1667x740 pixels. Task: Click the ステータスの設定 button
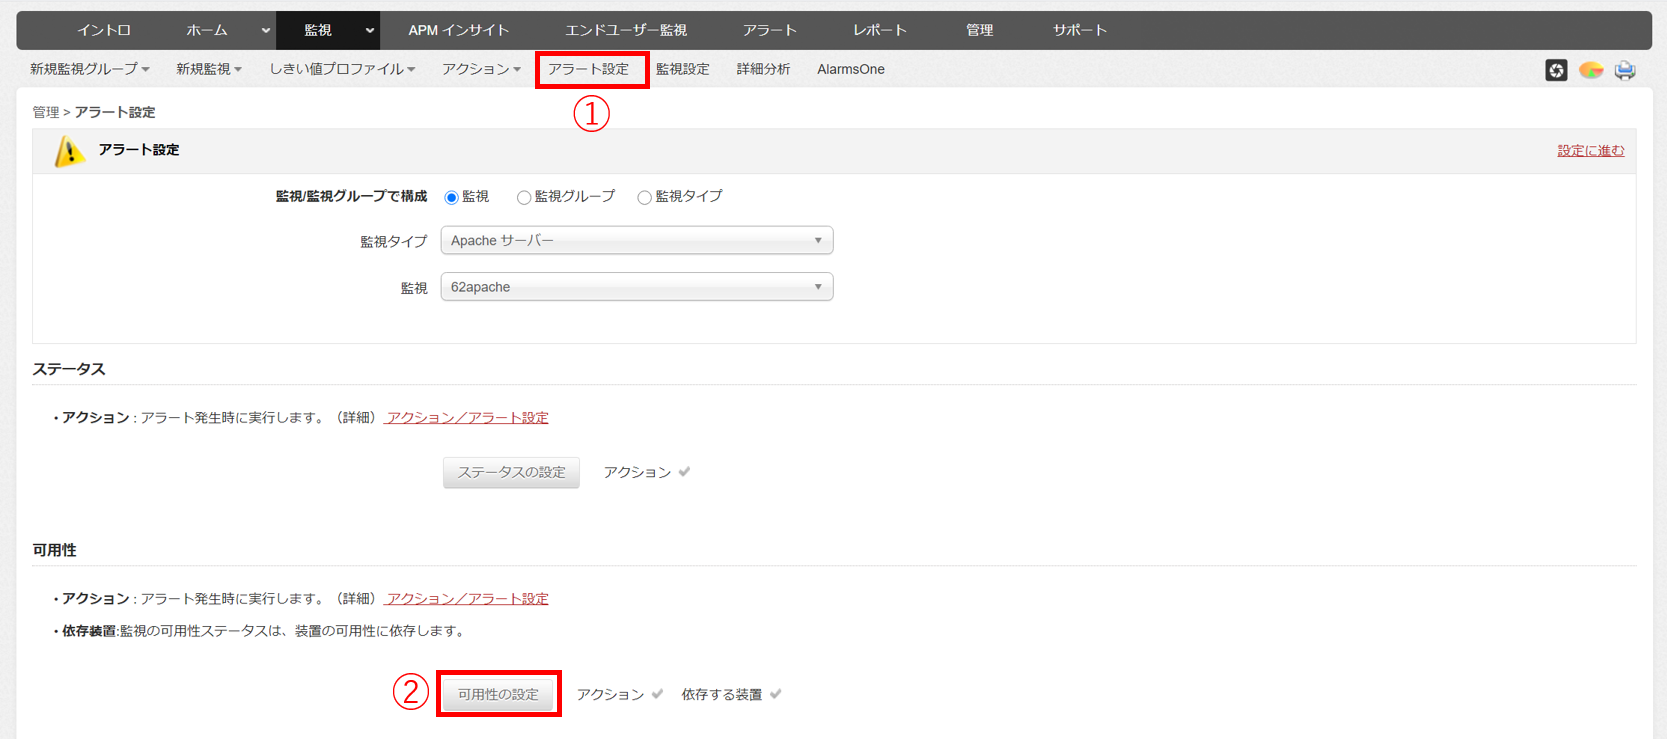pyautogui.click(x=511, y=472)
